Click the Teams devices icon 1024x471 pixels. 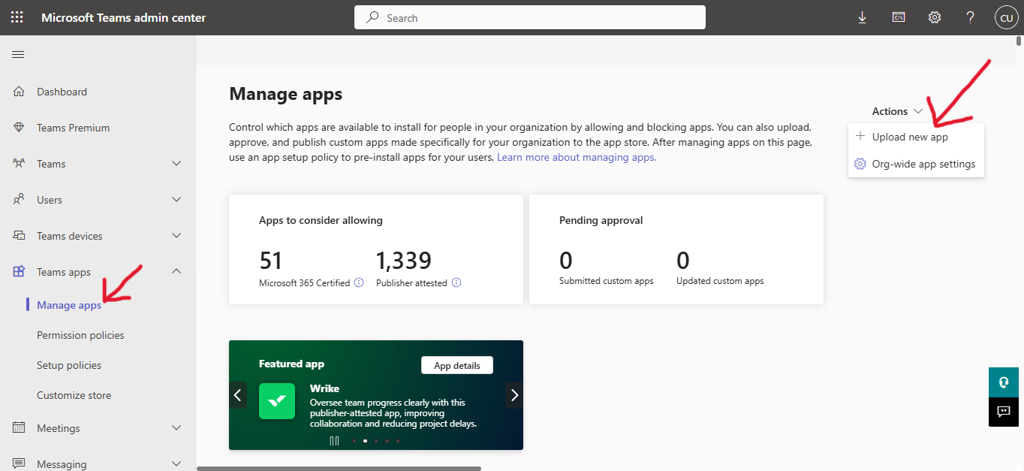(x=19, y=235)
